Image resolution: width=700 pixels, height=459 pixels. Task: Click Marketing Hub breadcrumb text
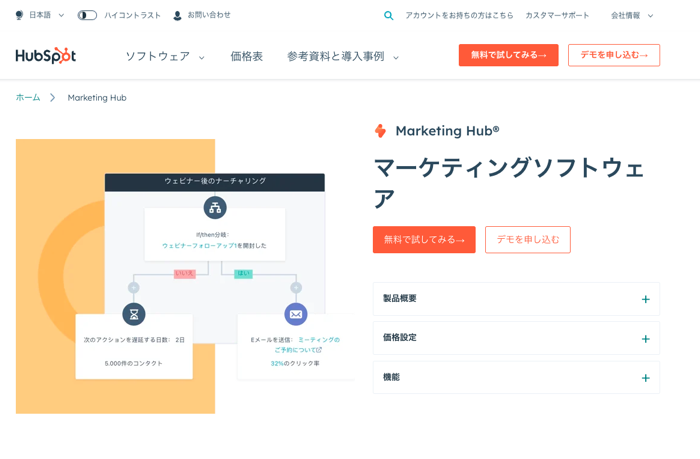tap(97, 98)
